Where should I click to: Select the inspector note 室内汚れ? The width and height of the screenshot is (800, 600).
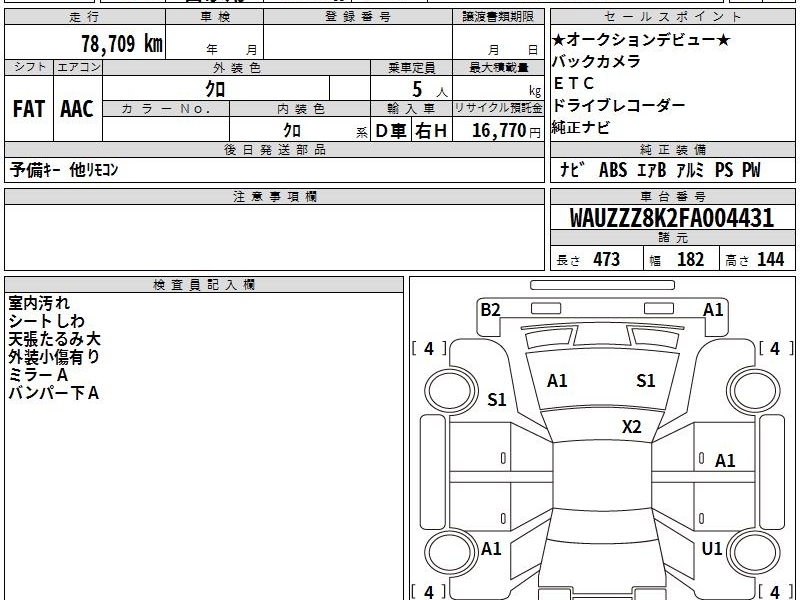click(39, 303)
